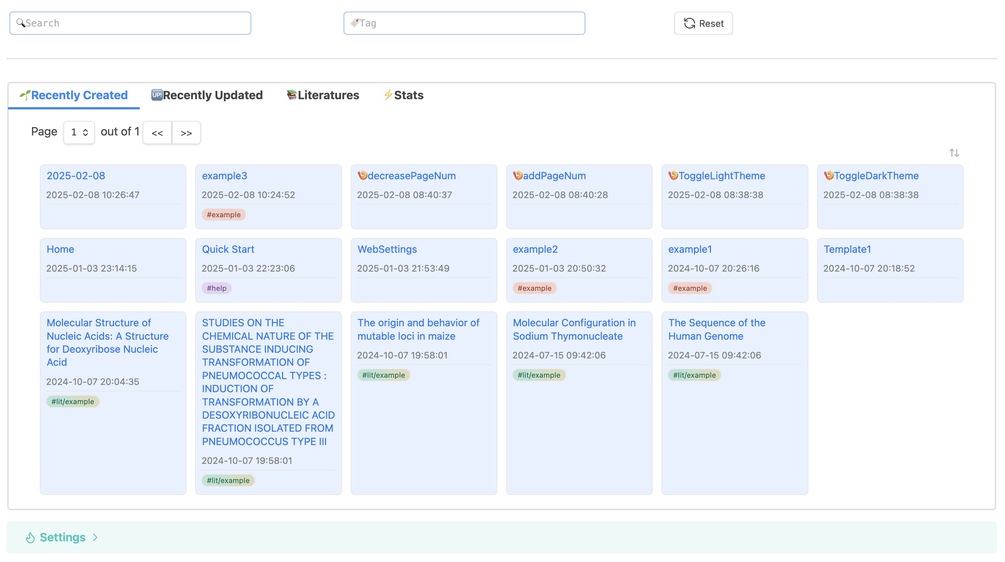Click the emoji icon on ToggleLightTheme
The width and height of the screenshot is (1005, 562).
(x=673, y=176)
